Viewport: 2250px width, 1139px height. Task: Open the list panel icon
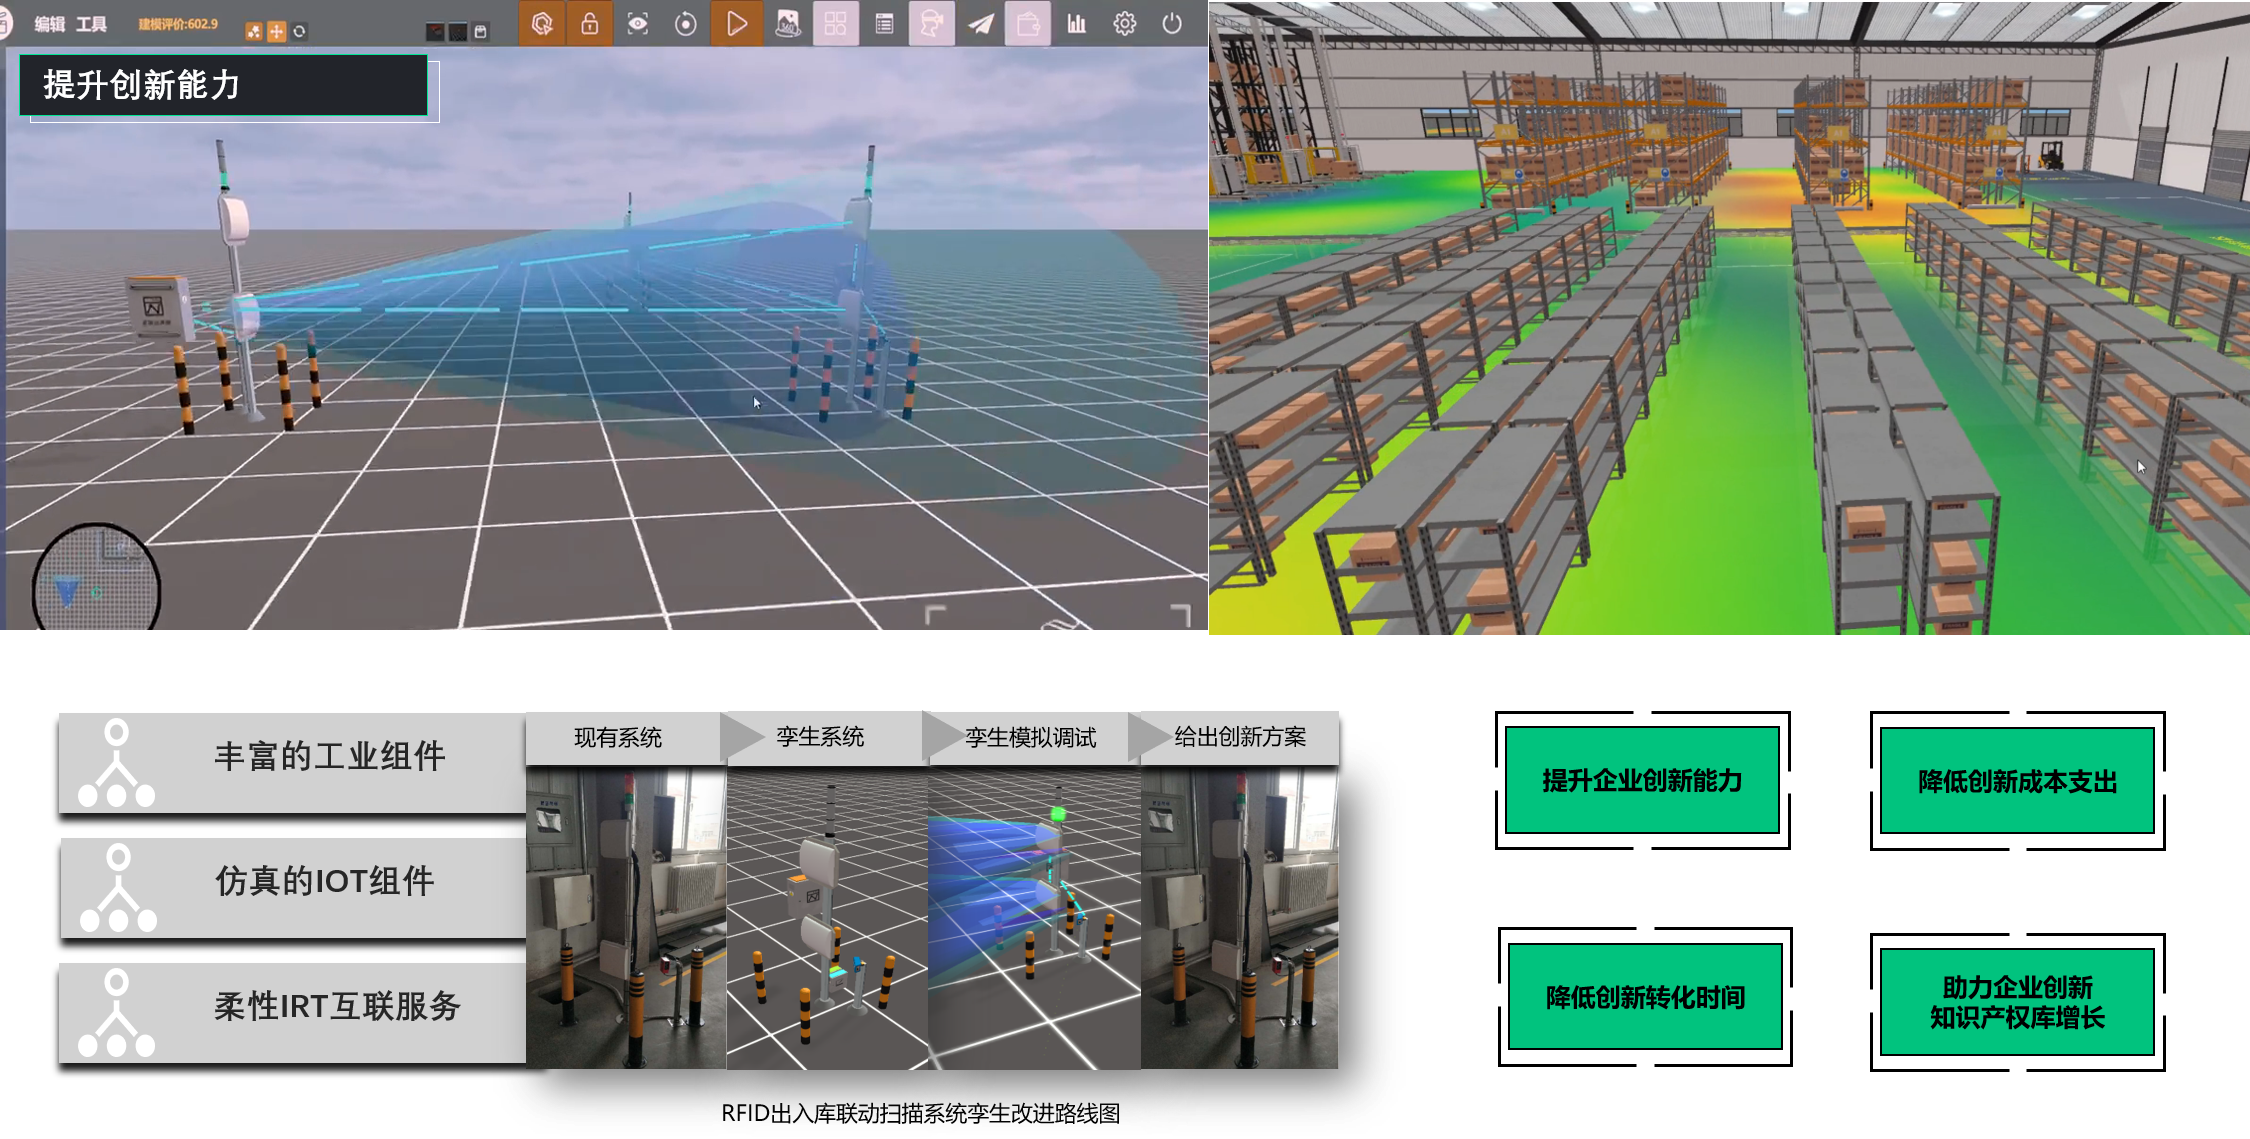pos(884,24)
